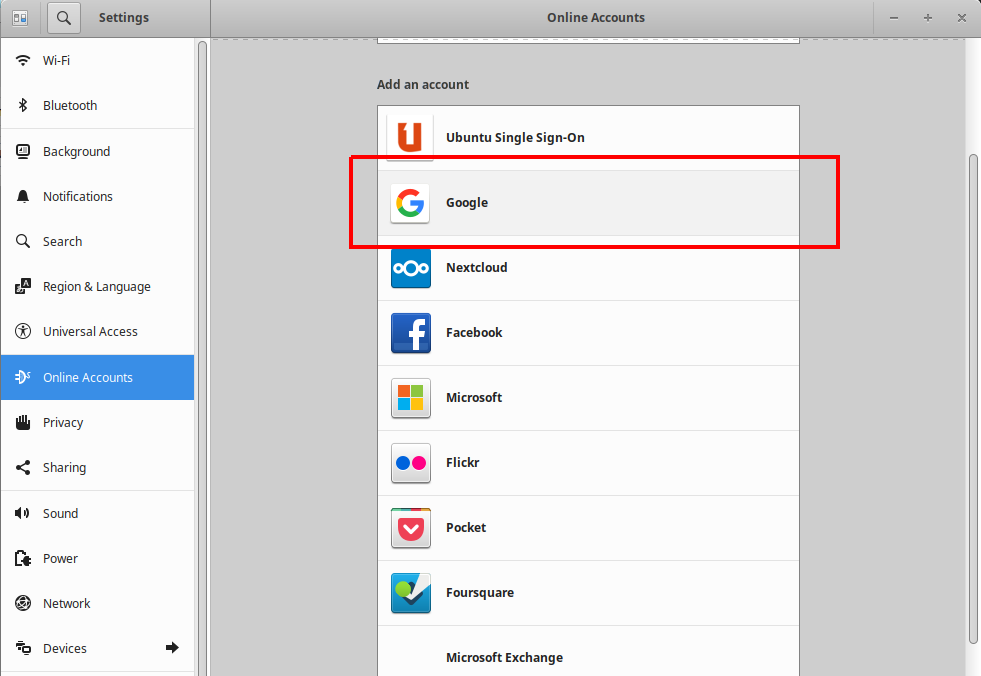Viewport: 981px width, 676px height.
Task: Click the Network globe icon
Action: 23,603
